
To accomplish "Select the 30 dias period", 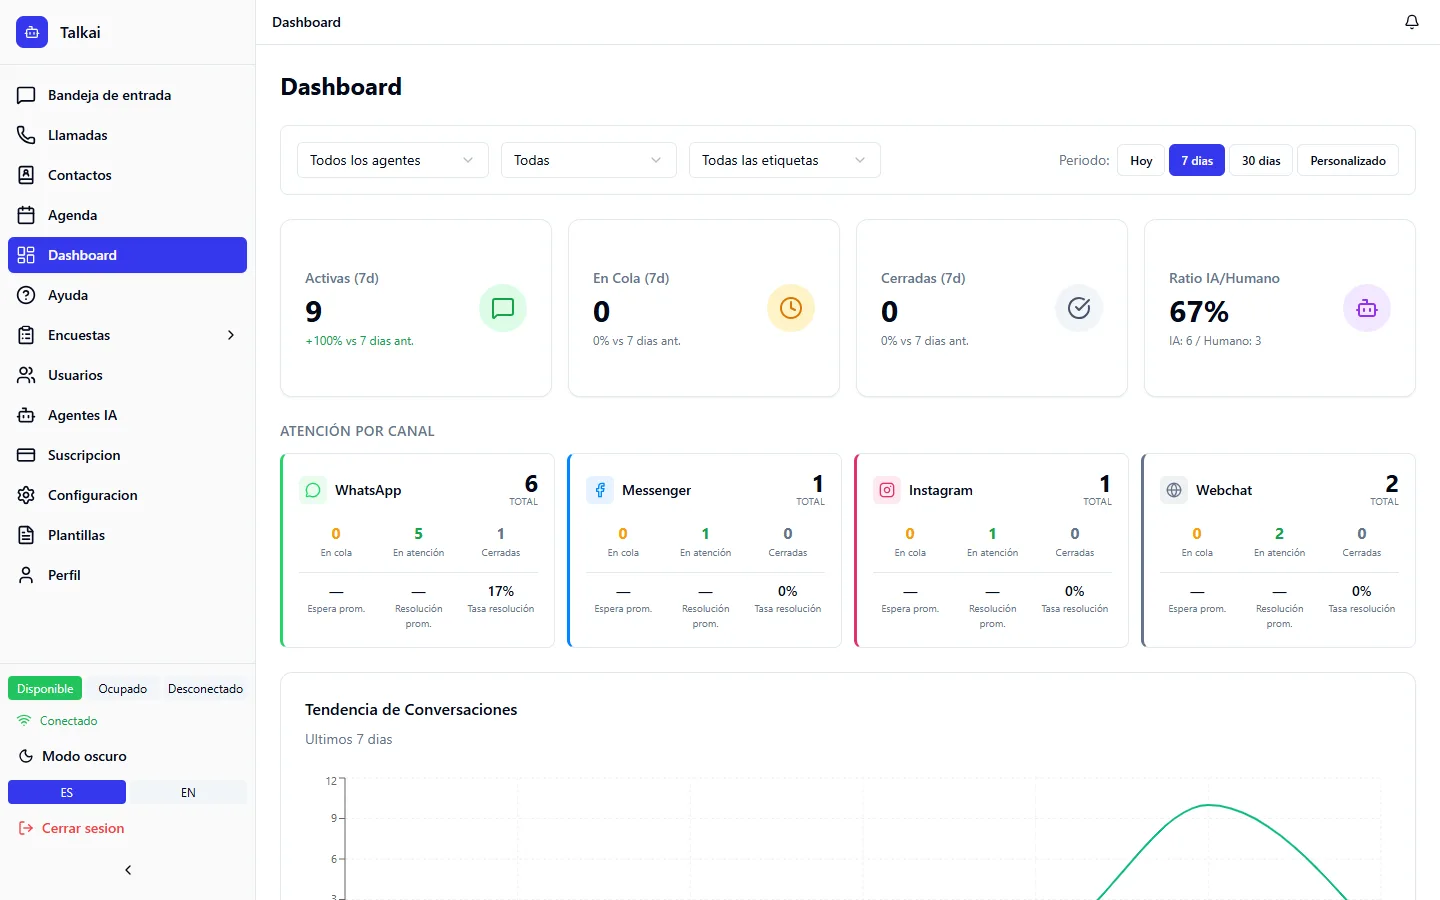I will (x=1261, y=160).
